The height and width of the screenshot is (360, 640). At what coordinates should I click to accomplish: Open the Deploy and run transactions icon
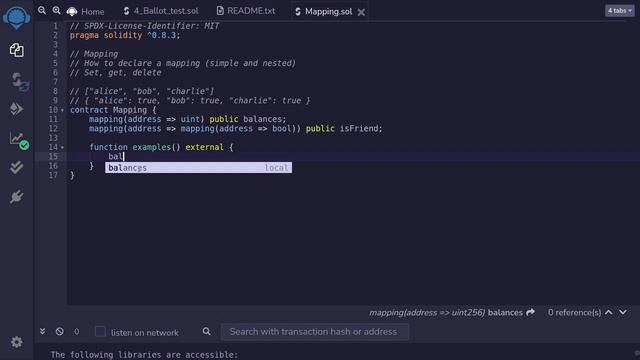pyautogui.click(x=16, y=109)
